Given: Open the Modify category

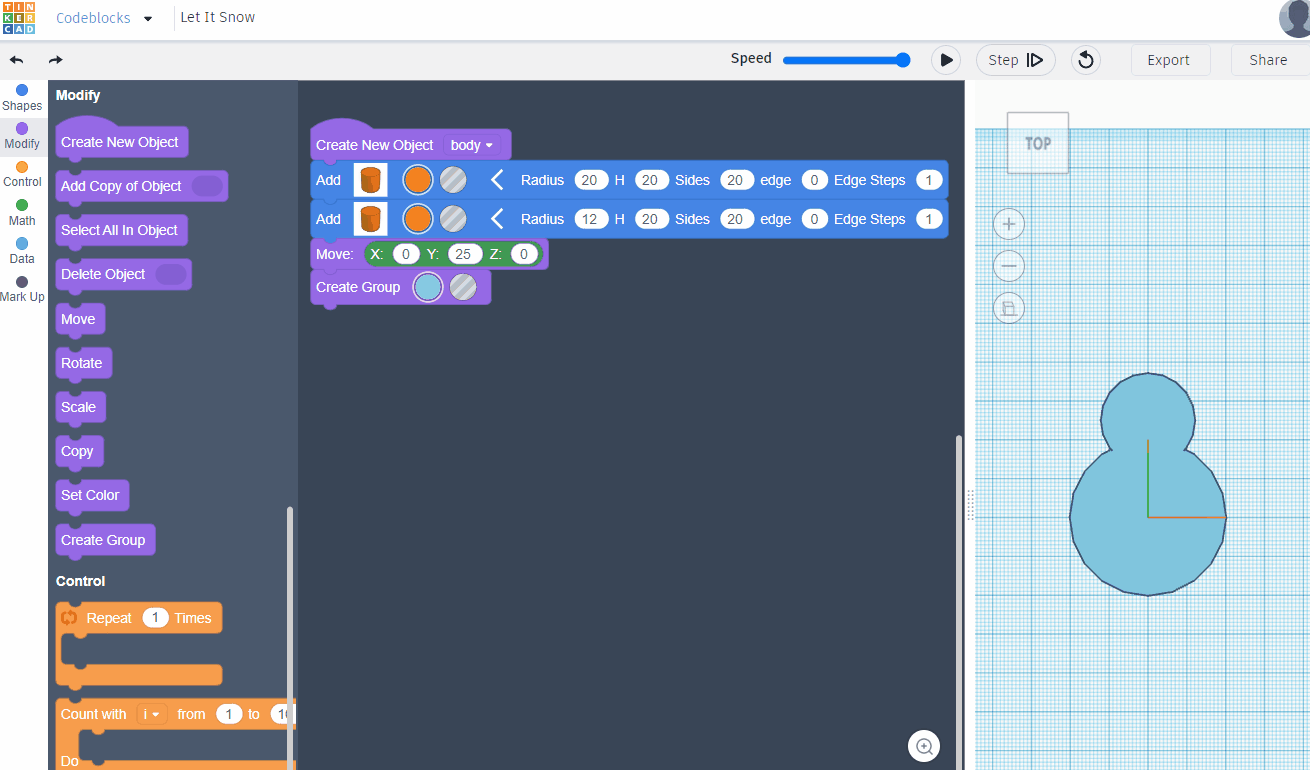Looking at the screenshot, I should (22, 136).
